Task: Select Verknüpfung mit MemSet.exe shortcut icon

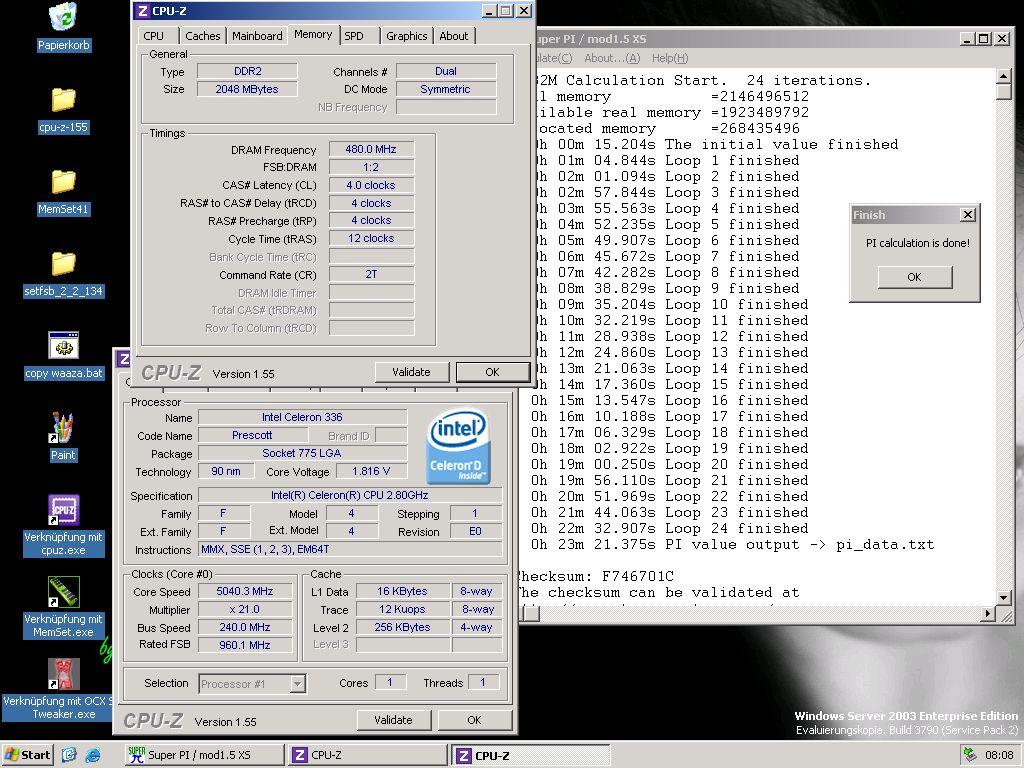Action: click(x=63, y=592)
